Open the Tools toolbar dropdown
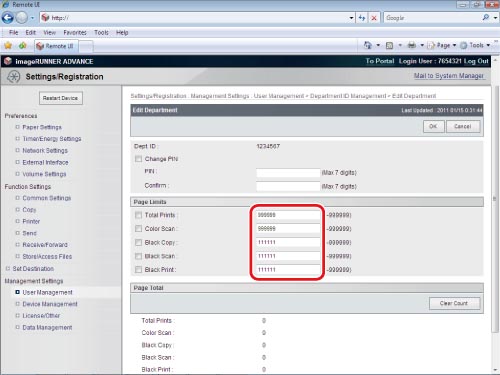Viewport: 500px width, 375px height. pos(475,45)
